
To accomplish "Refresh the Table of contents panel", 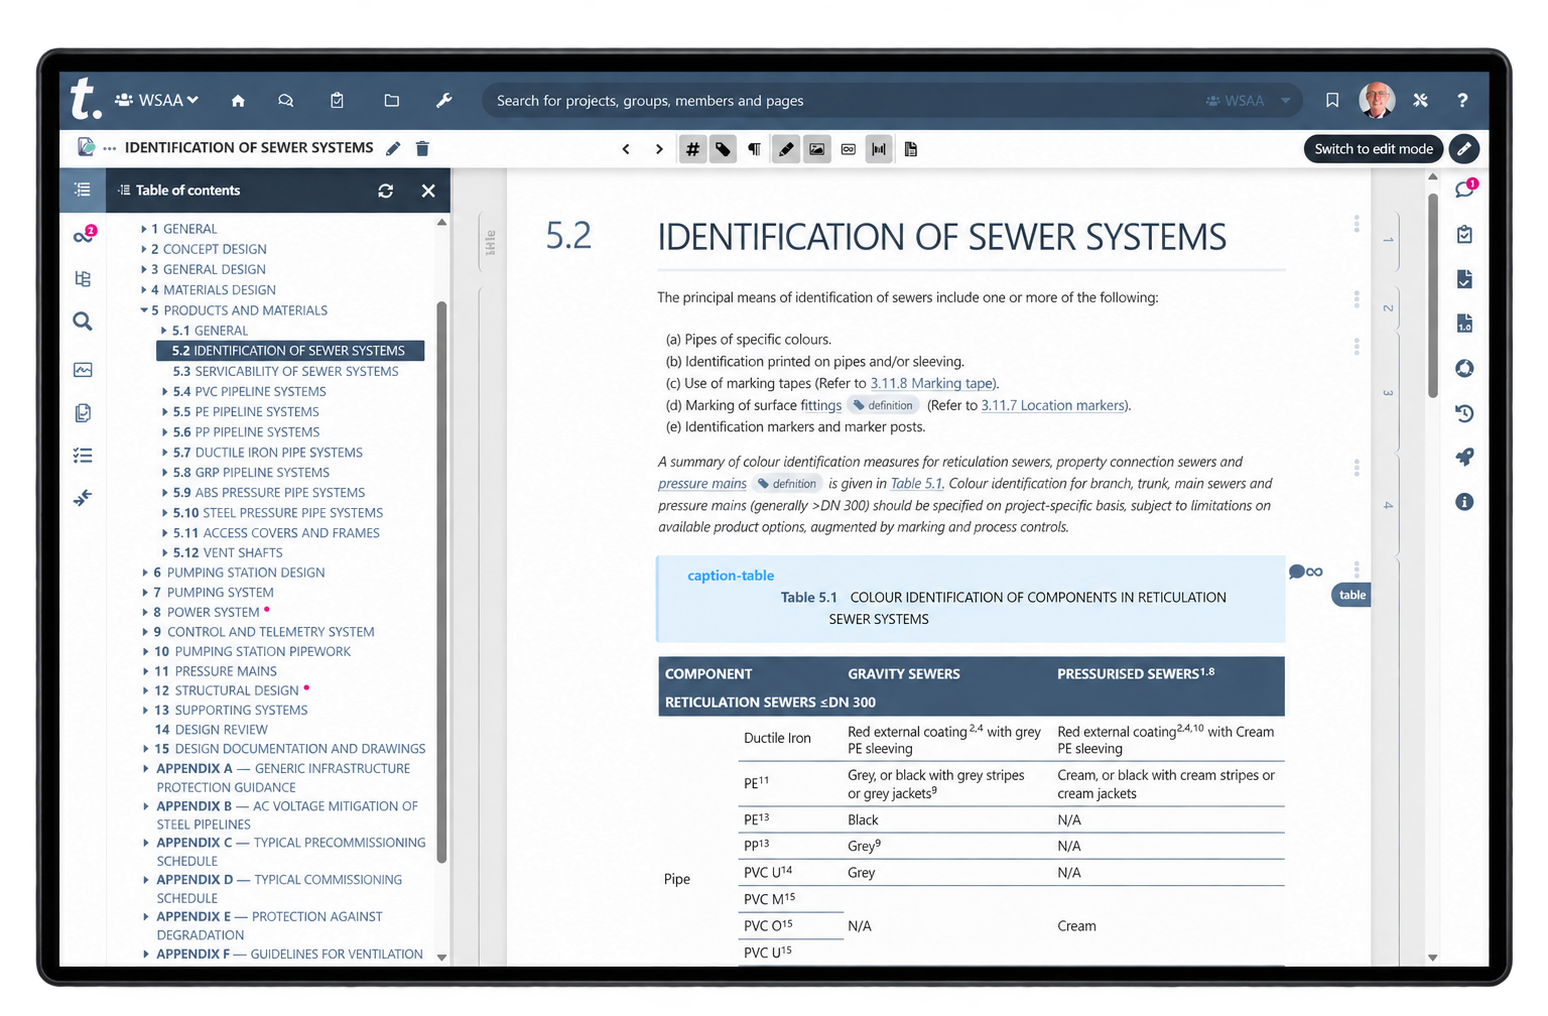I will 386,190.
